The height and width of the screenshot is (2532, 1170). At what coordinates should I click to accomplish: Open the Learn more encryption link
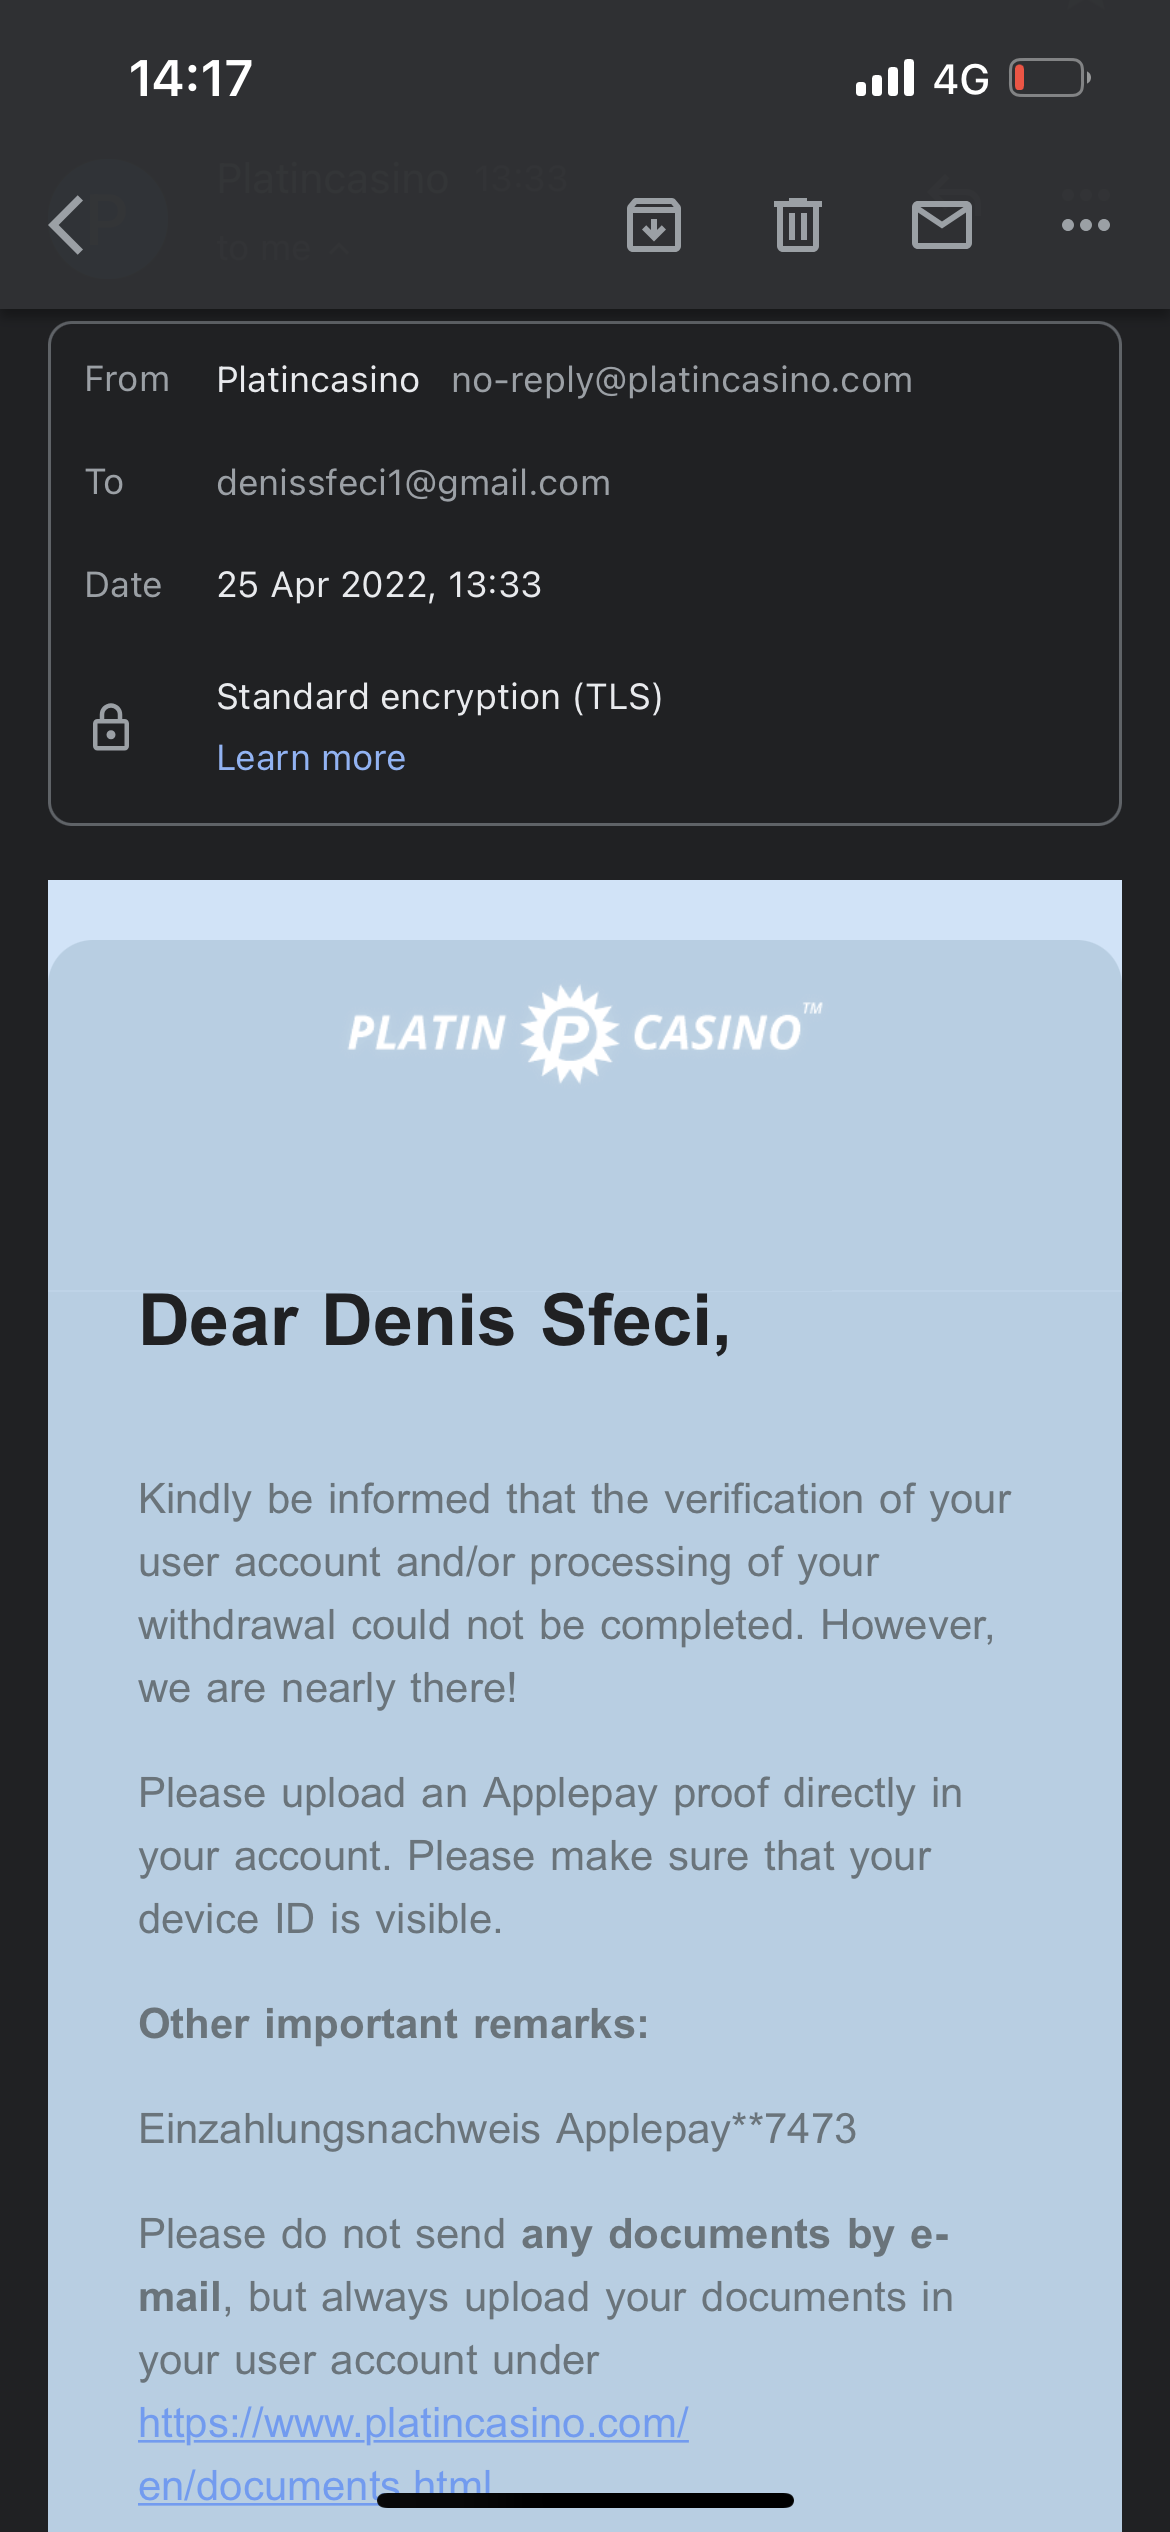[x=311, y=758]
